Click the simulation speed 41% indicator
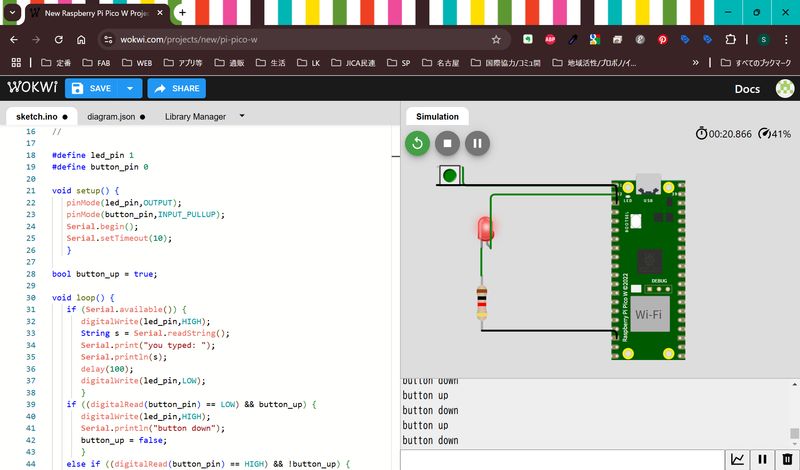Screen dimensions: 800x470 [x=774, y=134]
